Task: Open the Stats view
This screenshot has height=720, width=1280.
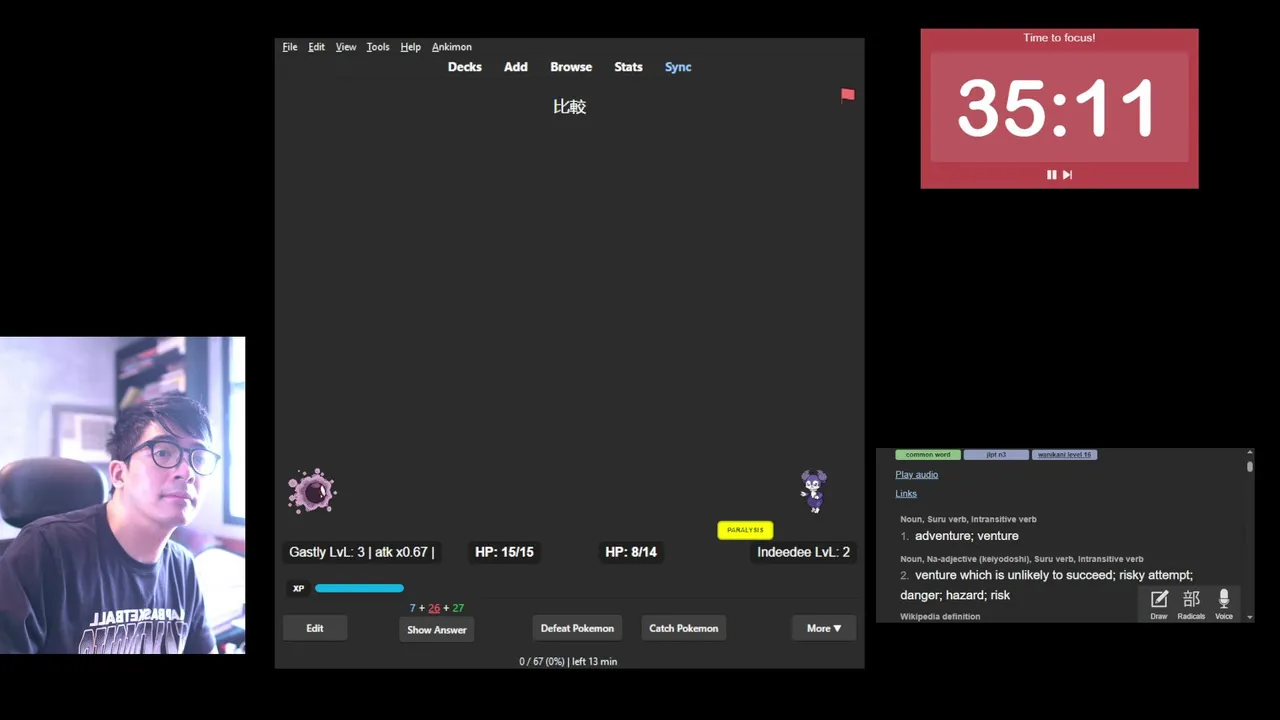Action: [x=628, y=67]
